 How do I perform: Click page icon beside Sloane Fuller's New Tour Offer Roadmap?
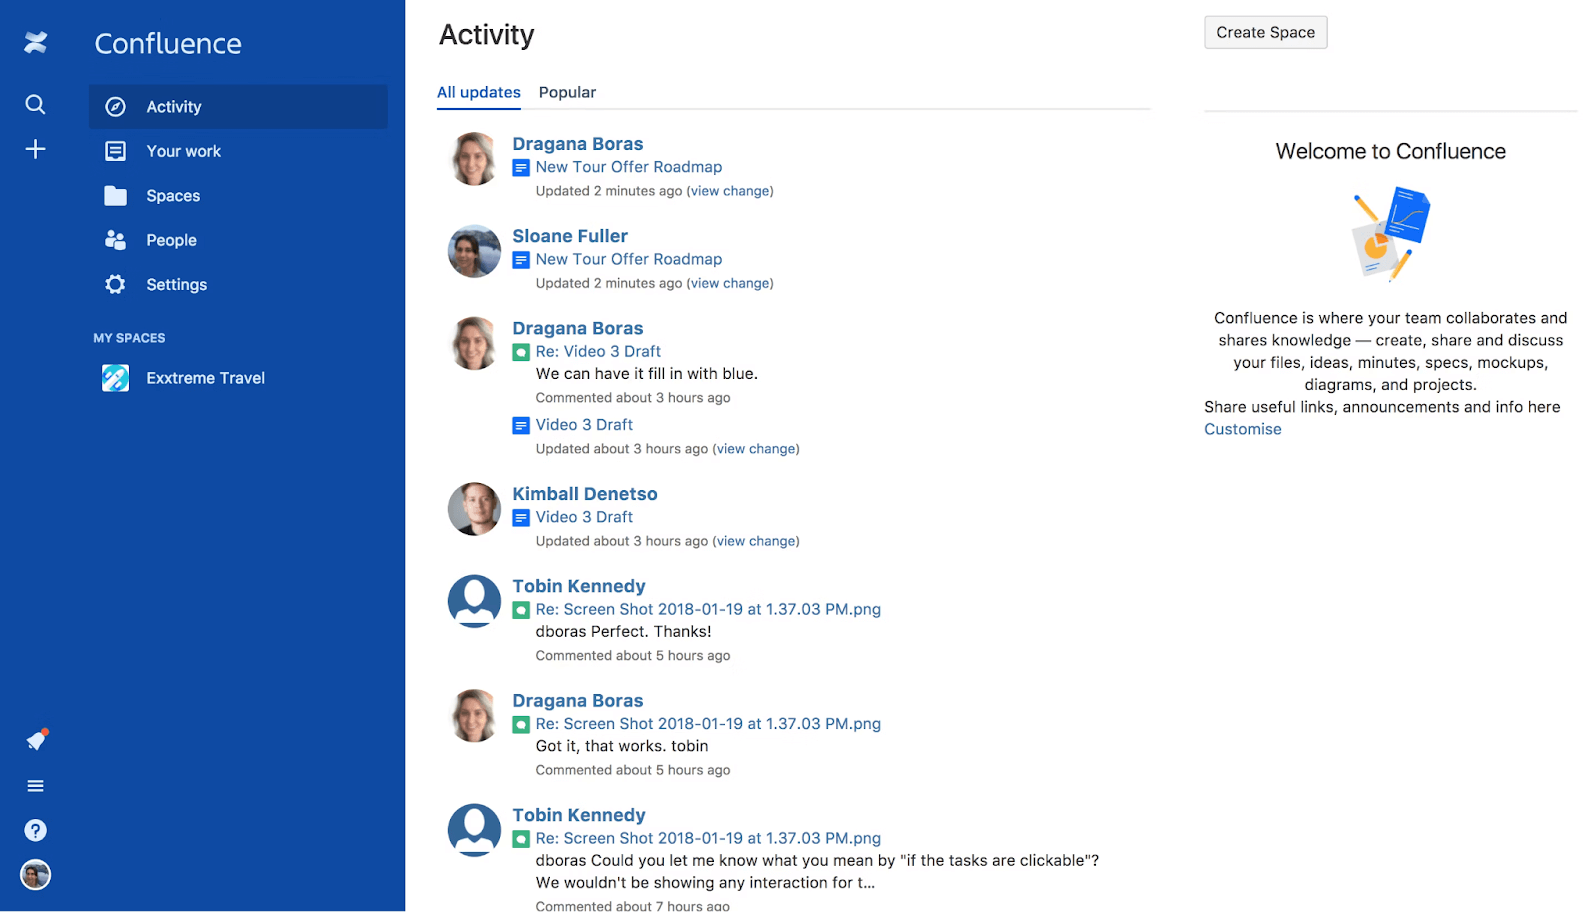pos(521,260)
